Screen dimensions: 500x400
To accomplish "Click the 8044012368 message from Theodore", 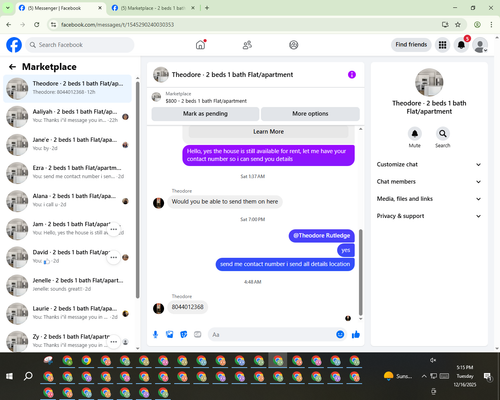I will tap(187, 307).
